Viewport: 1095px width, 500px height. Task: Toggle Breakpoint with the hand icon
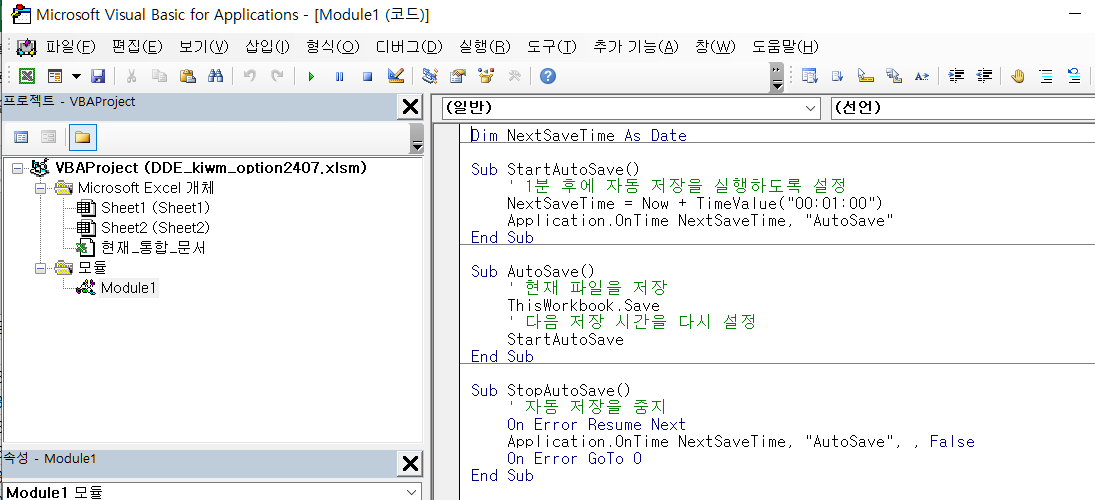(1018, 76)
